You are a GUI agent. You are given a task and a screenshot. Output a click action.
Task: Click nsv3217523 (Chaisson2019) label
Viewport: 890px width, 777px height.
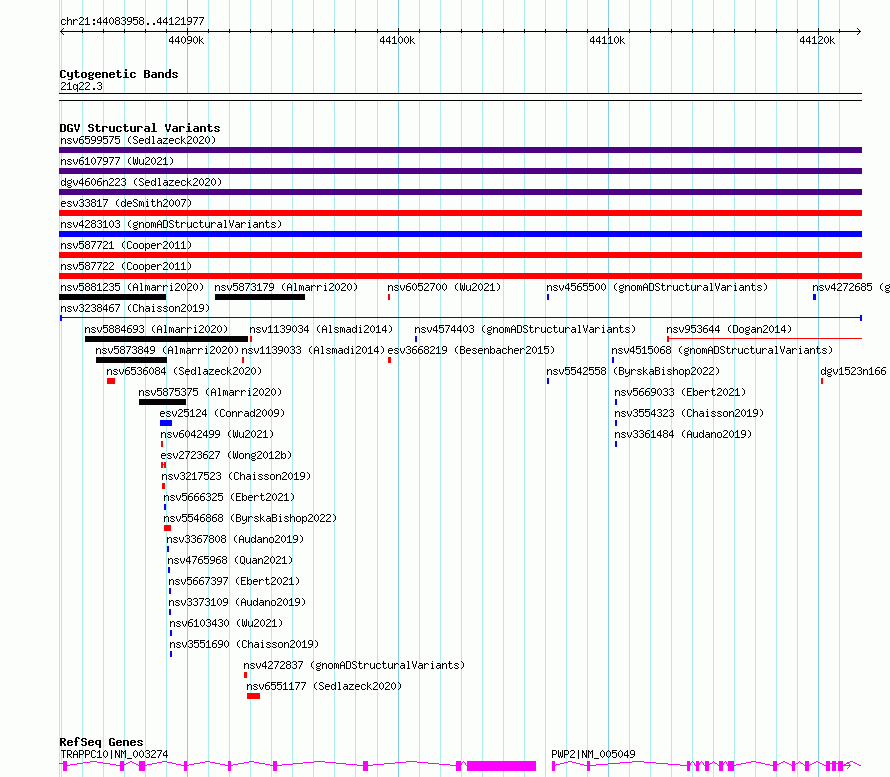tap(236, 476)
